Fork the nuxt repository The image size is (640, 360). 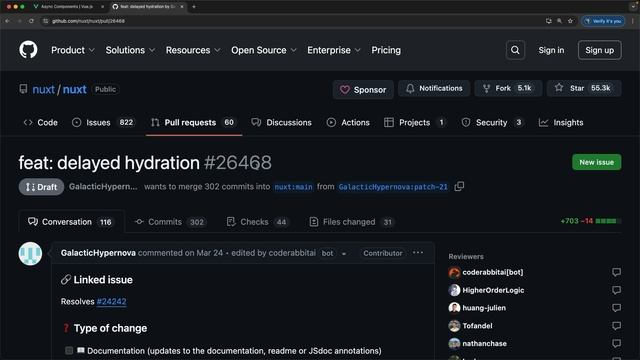click(x=508, y=88)
